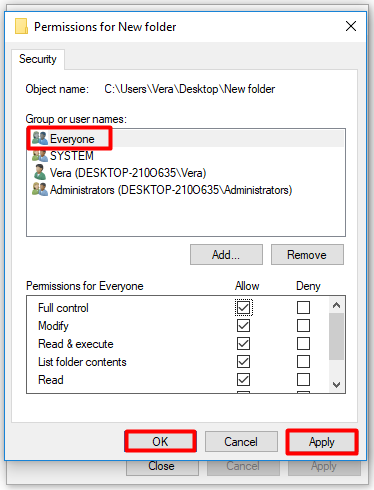
Task: Toggle Allow for Modify
Action: coord(243,325)
